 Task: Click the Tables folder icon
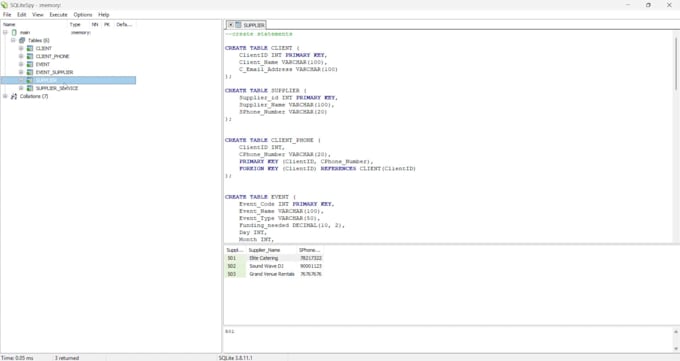tap(22, 40)
